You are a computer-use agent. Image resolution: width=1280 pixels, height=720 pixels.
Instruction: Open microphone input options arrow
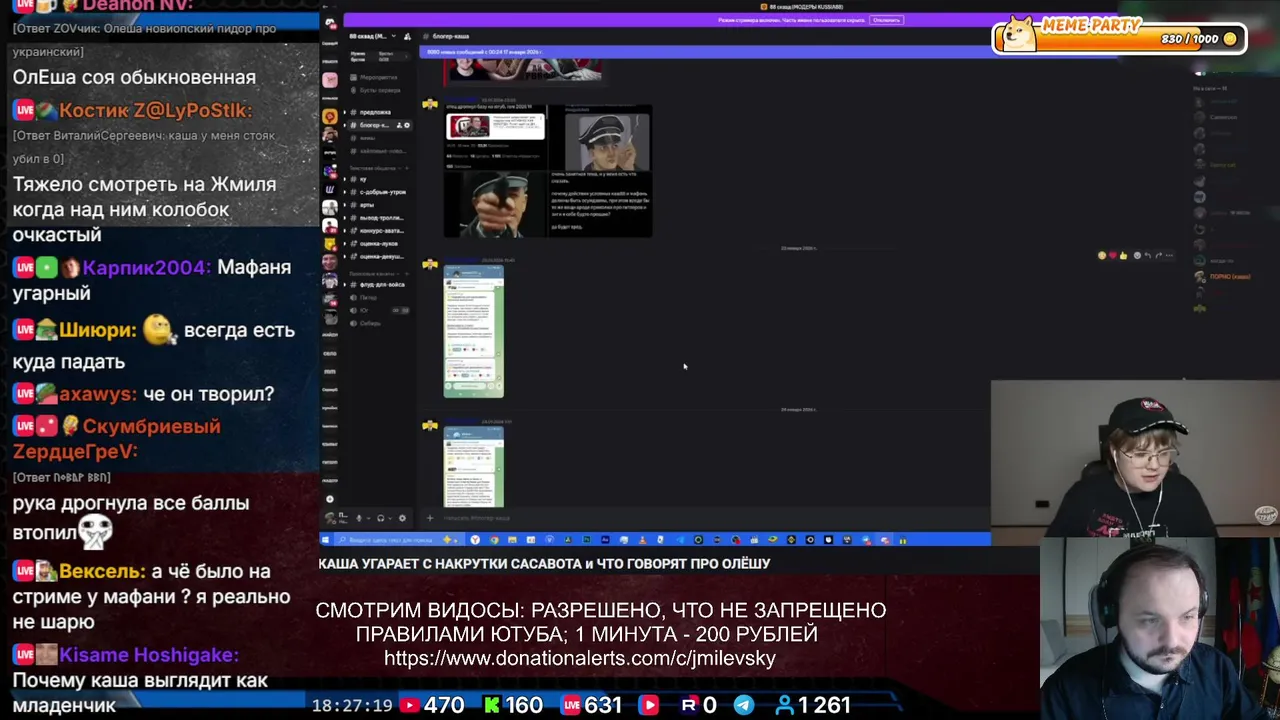click(x=368, y=518)
